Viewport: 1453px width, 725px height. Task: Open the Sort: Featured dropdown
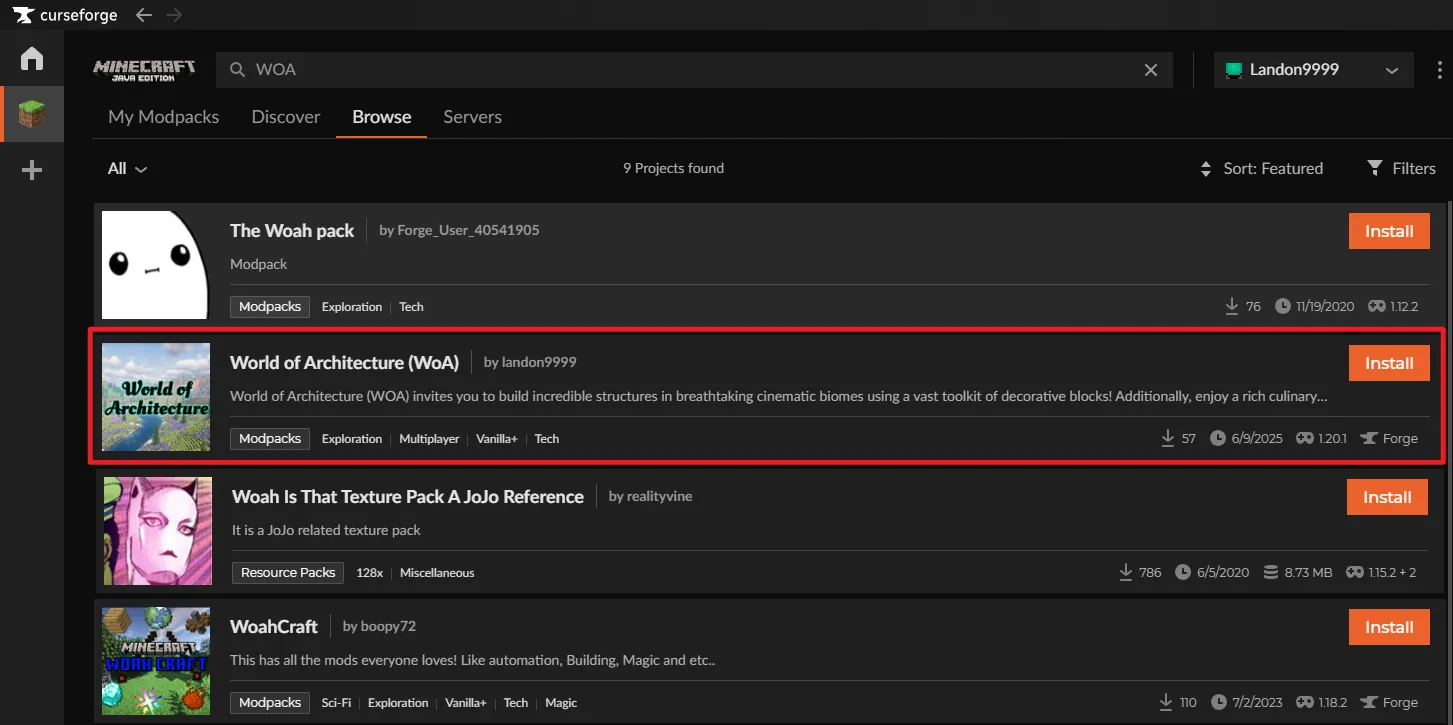[1262, 168]
